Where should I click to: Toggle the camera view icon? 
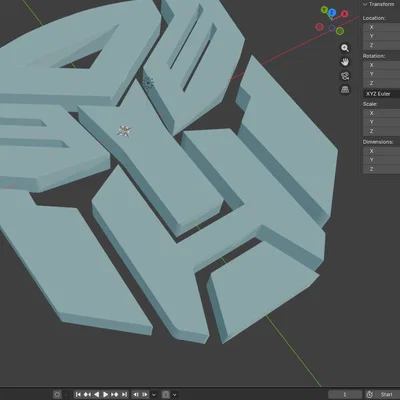click(x=345, y=76)
